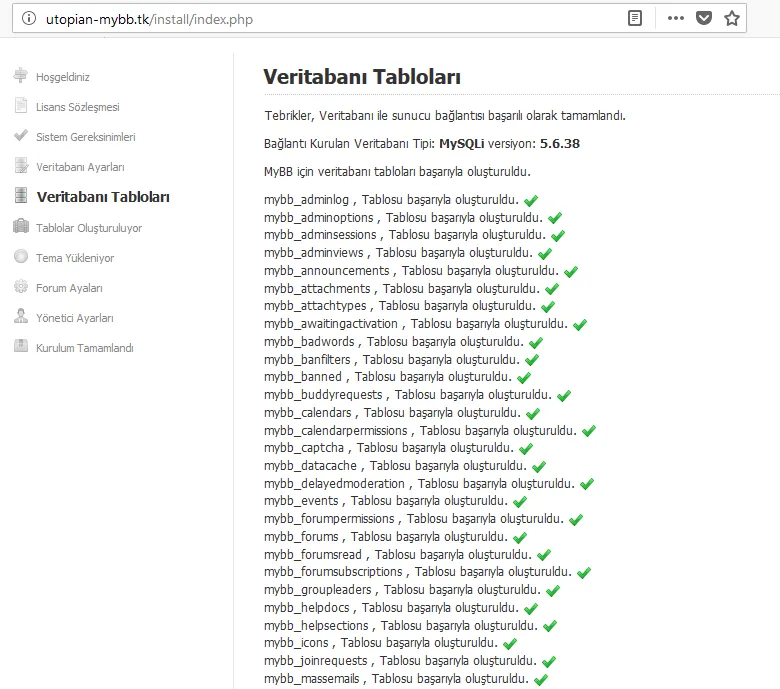The height and width of the screenshot is (689, 780).
Task: Click green checkmark next to mybb_adminoptions
Action: click(x=555, y=218)
